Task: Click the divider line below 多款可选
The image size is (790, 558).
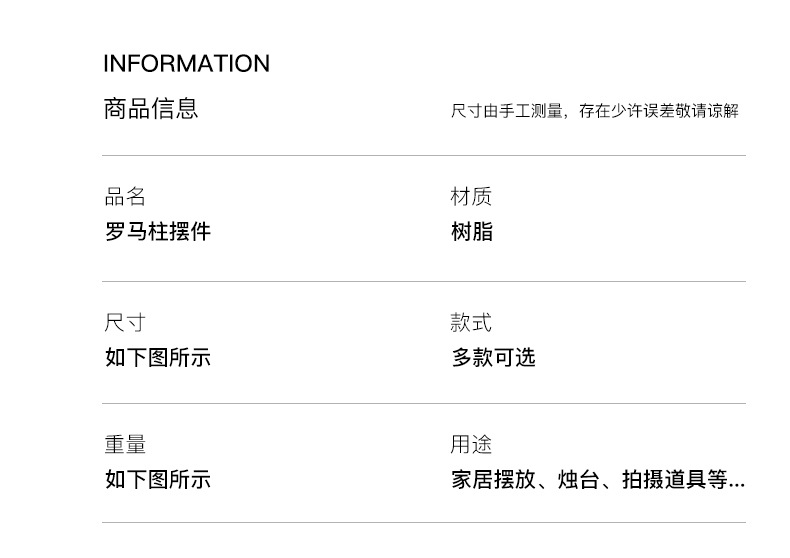Action: pyautogui.click(x=424, y=403)
